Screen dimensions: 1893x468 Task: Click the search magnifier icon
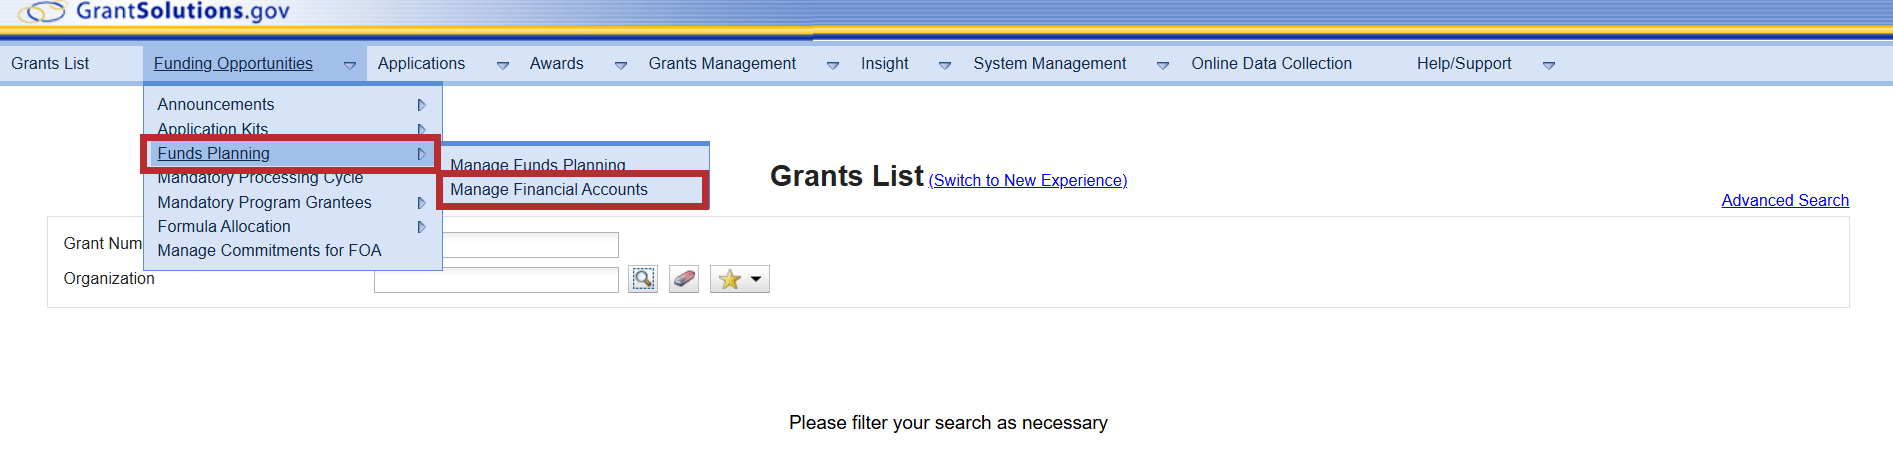click(x=643, y=279)
